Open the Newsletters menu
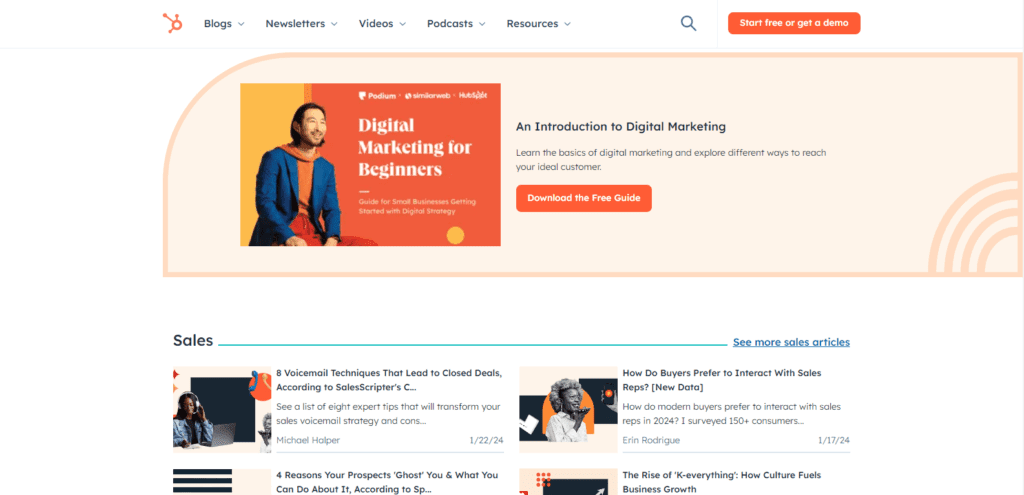The height and width of the screenshot is (495, 1024). click(302, 24)
